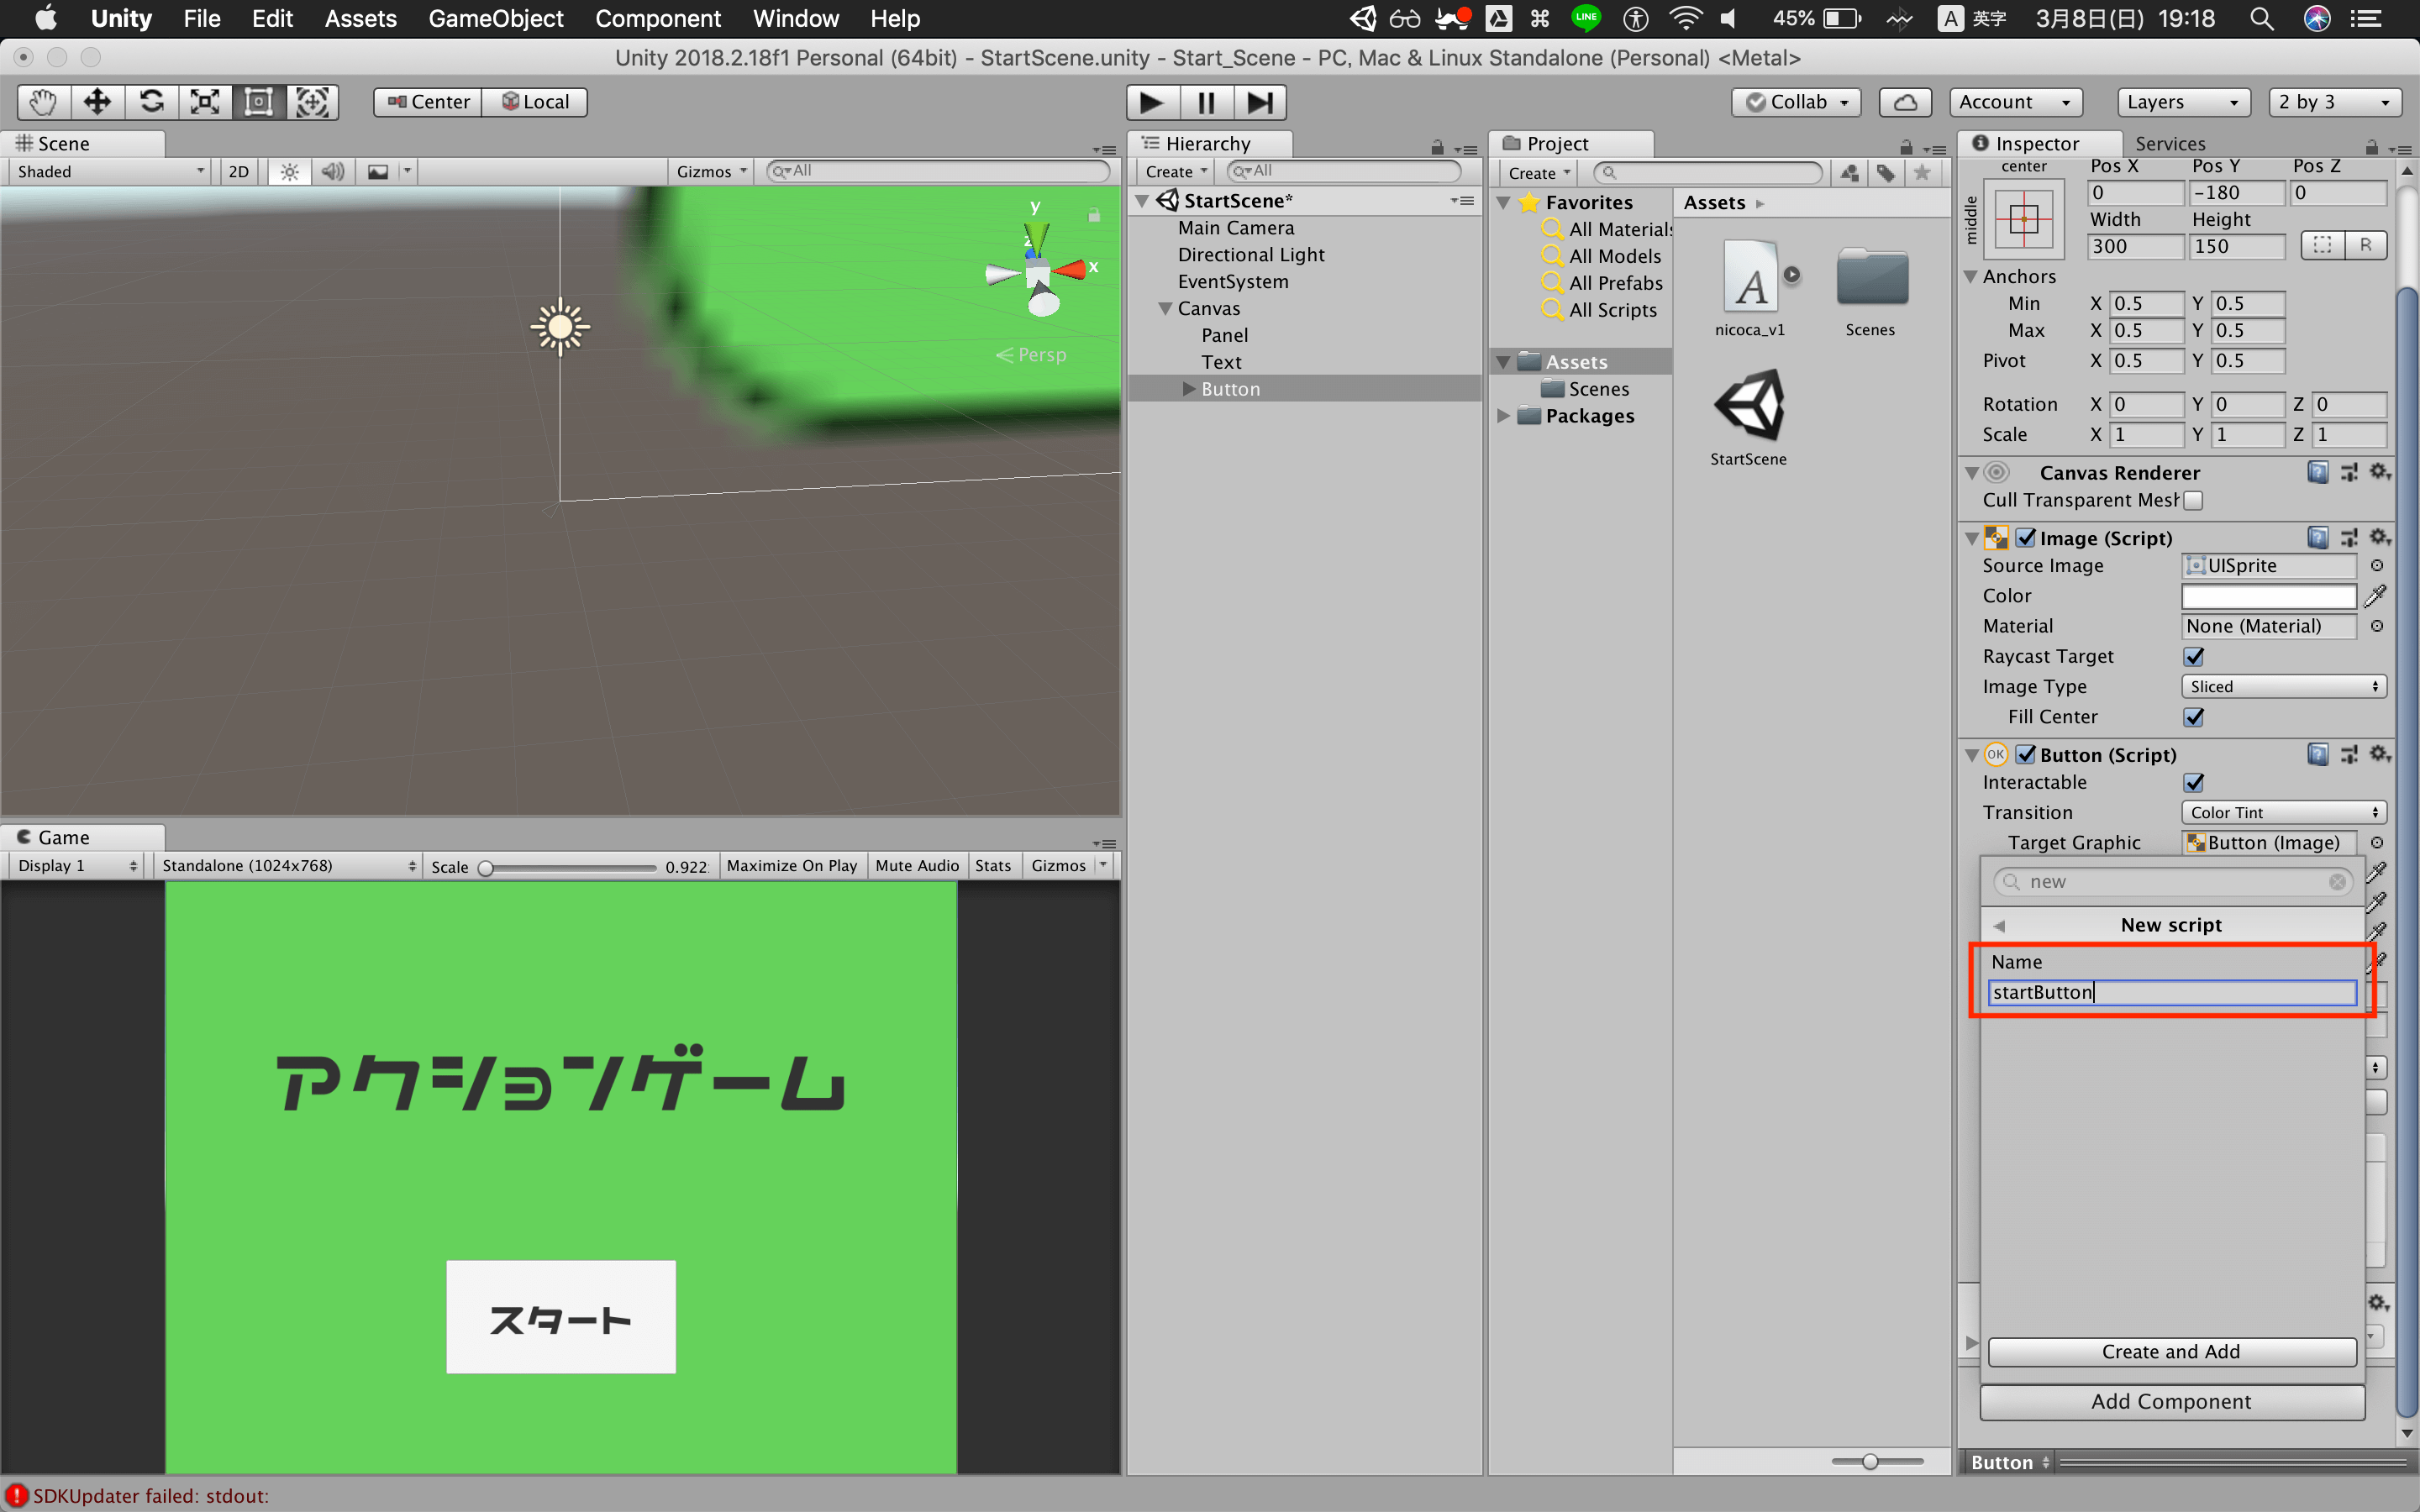Click the script Name input field
This screenshot has width=2420, height=1512.
pos(2172,992)
